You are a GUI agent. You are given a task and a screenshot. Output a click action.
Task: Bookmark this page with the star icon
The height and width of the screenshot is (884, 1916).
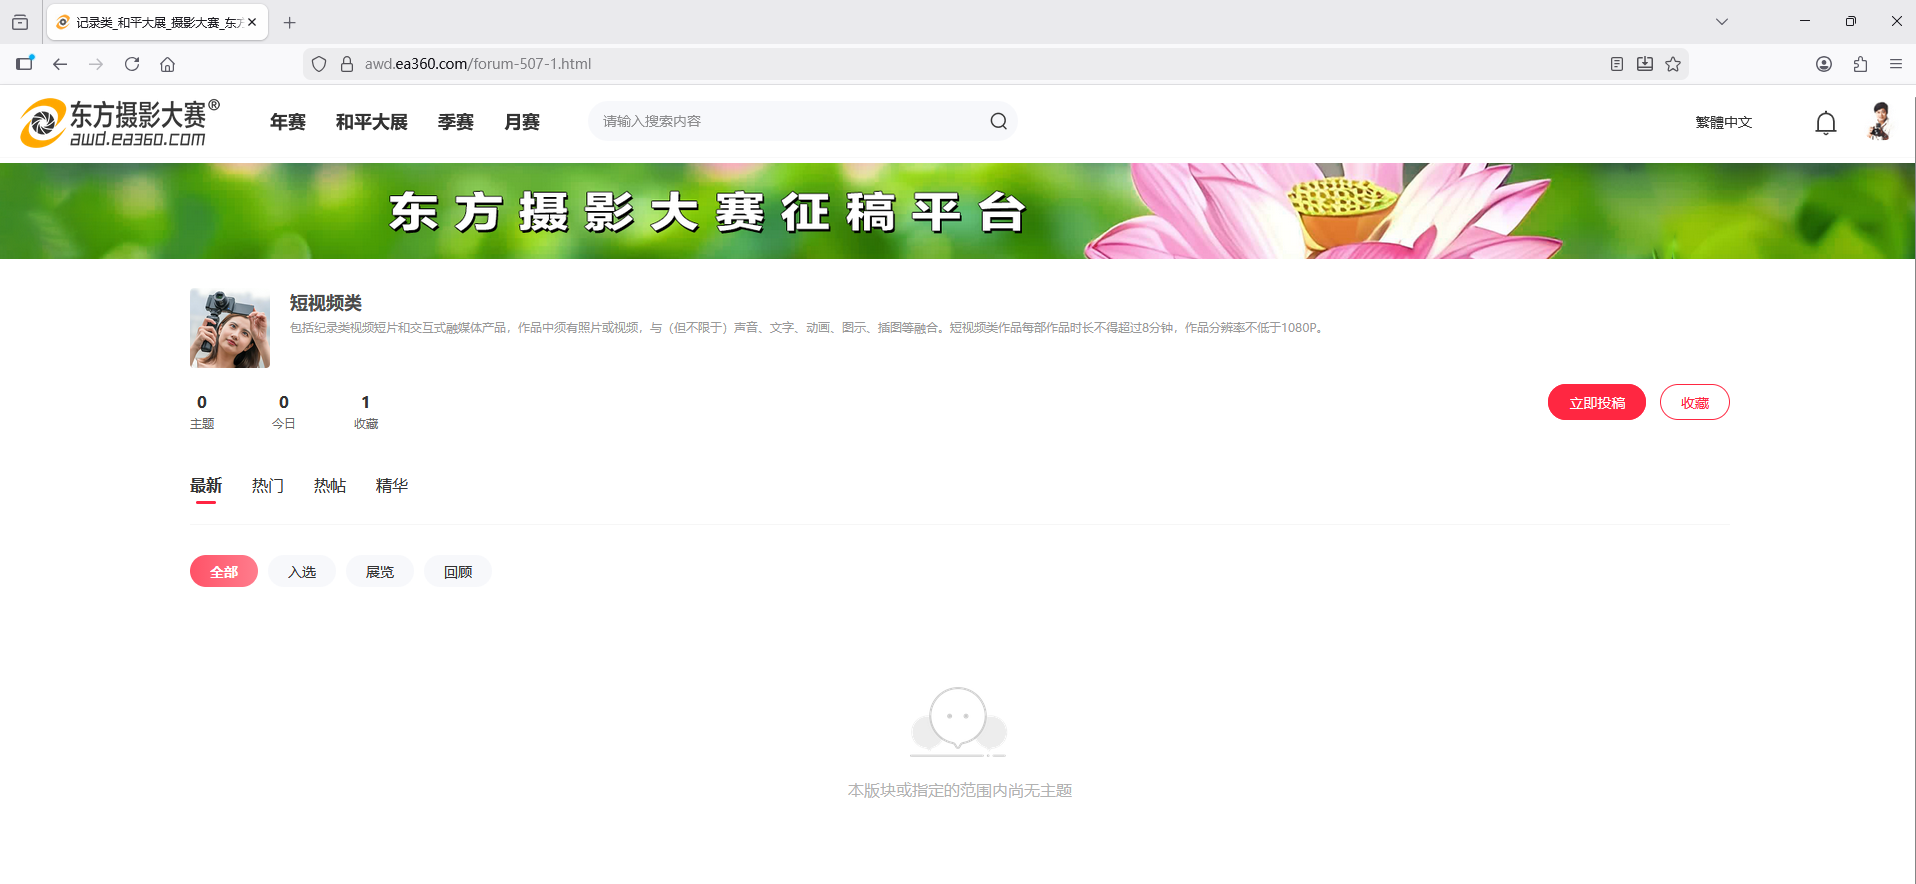click(1673, 64)
